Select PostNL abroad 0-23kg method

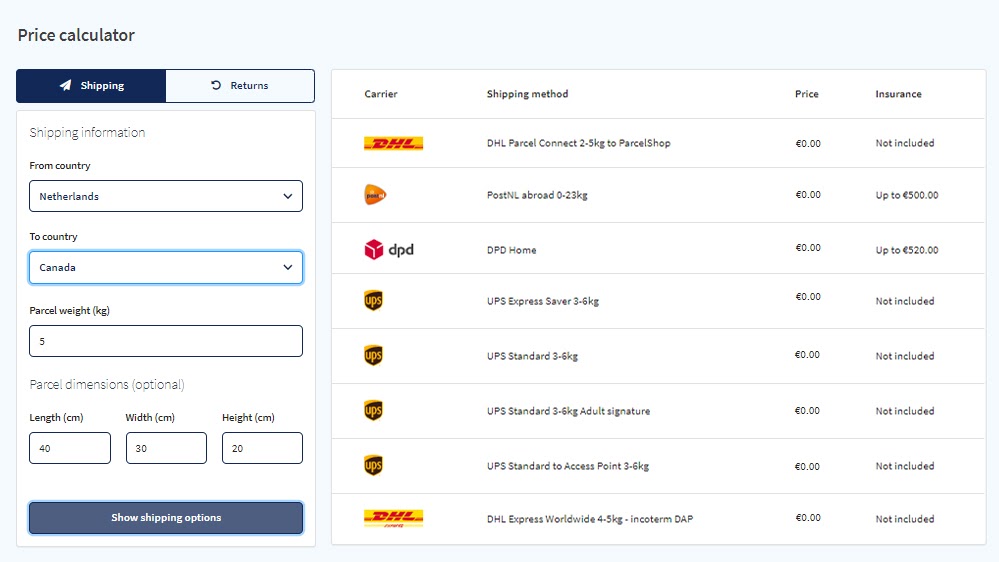tap(537, 195)
